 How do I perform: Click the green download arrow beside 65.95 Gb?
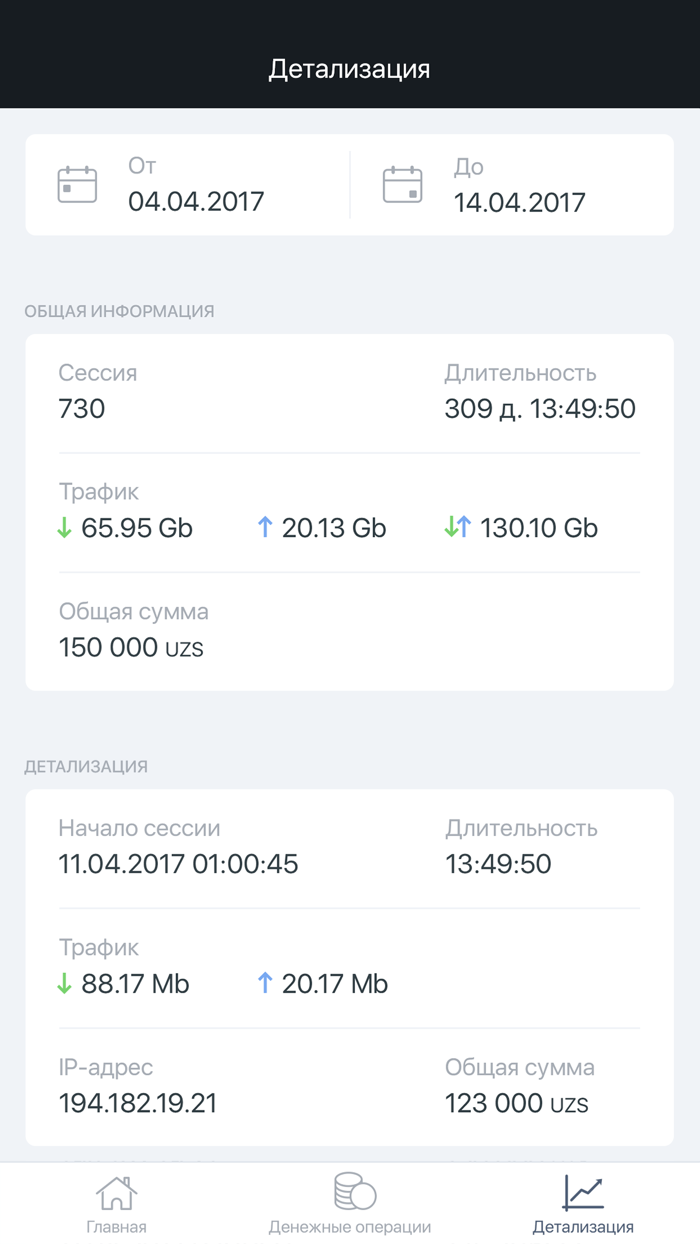tap(65, 528)
